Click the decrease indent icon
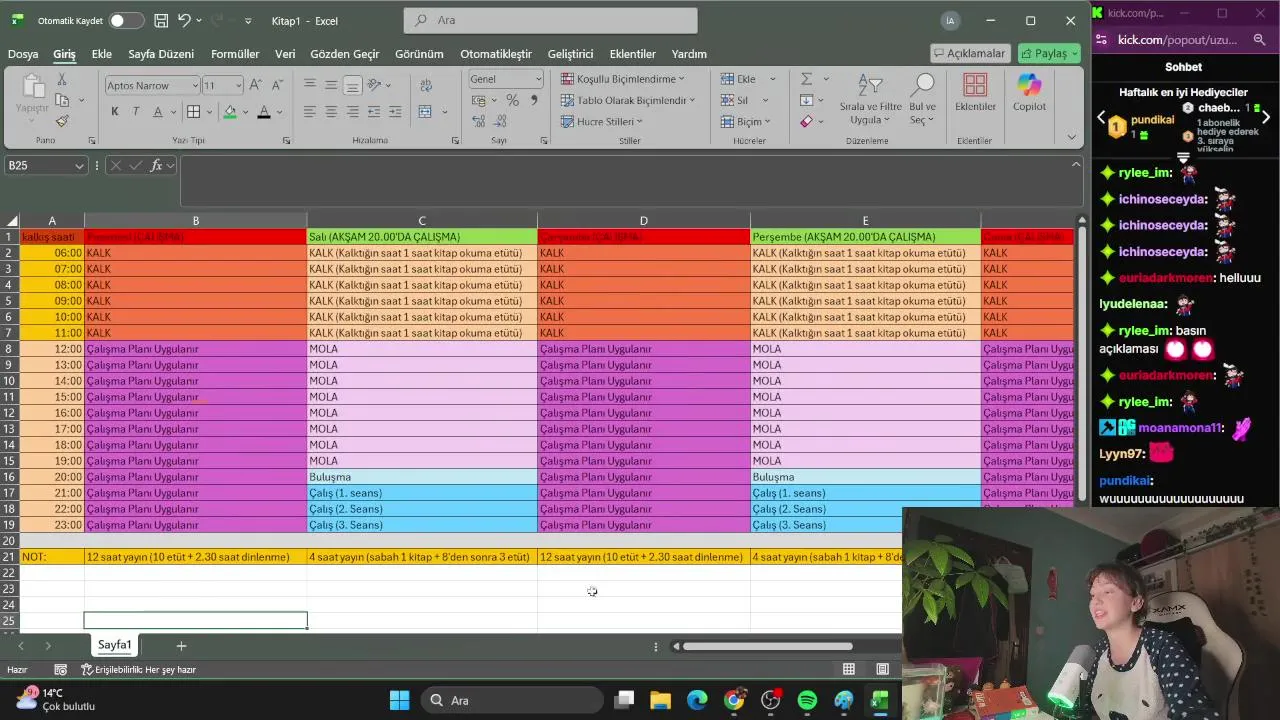 (375, 112)
